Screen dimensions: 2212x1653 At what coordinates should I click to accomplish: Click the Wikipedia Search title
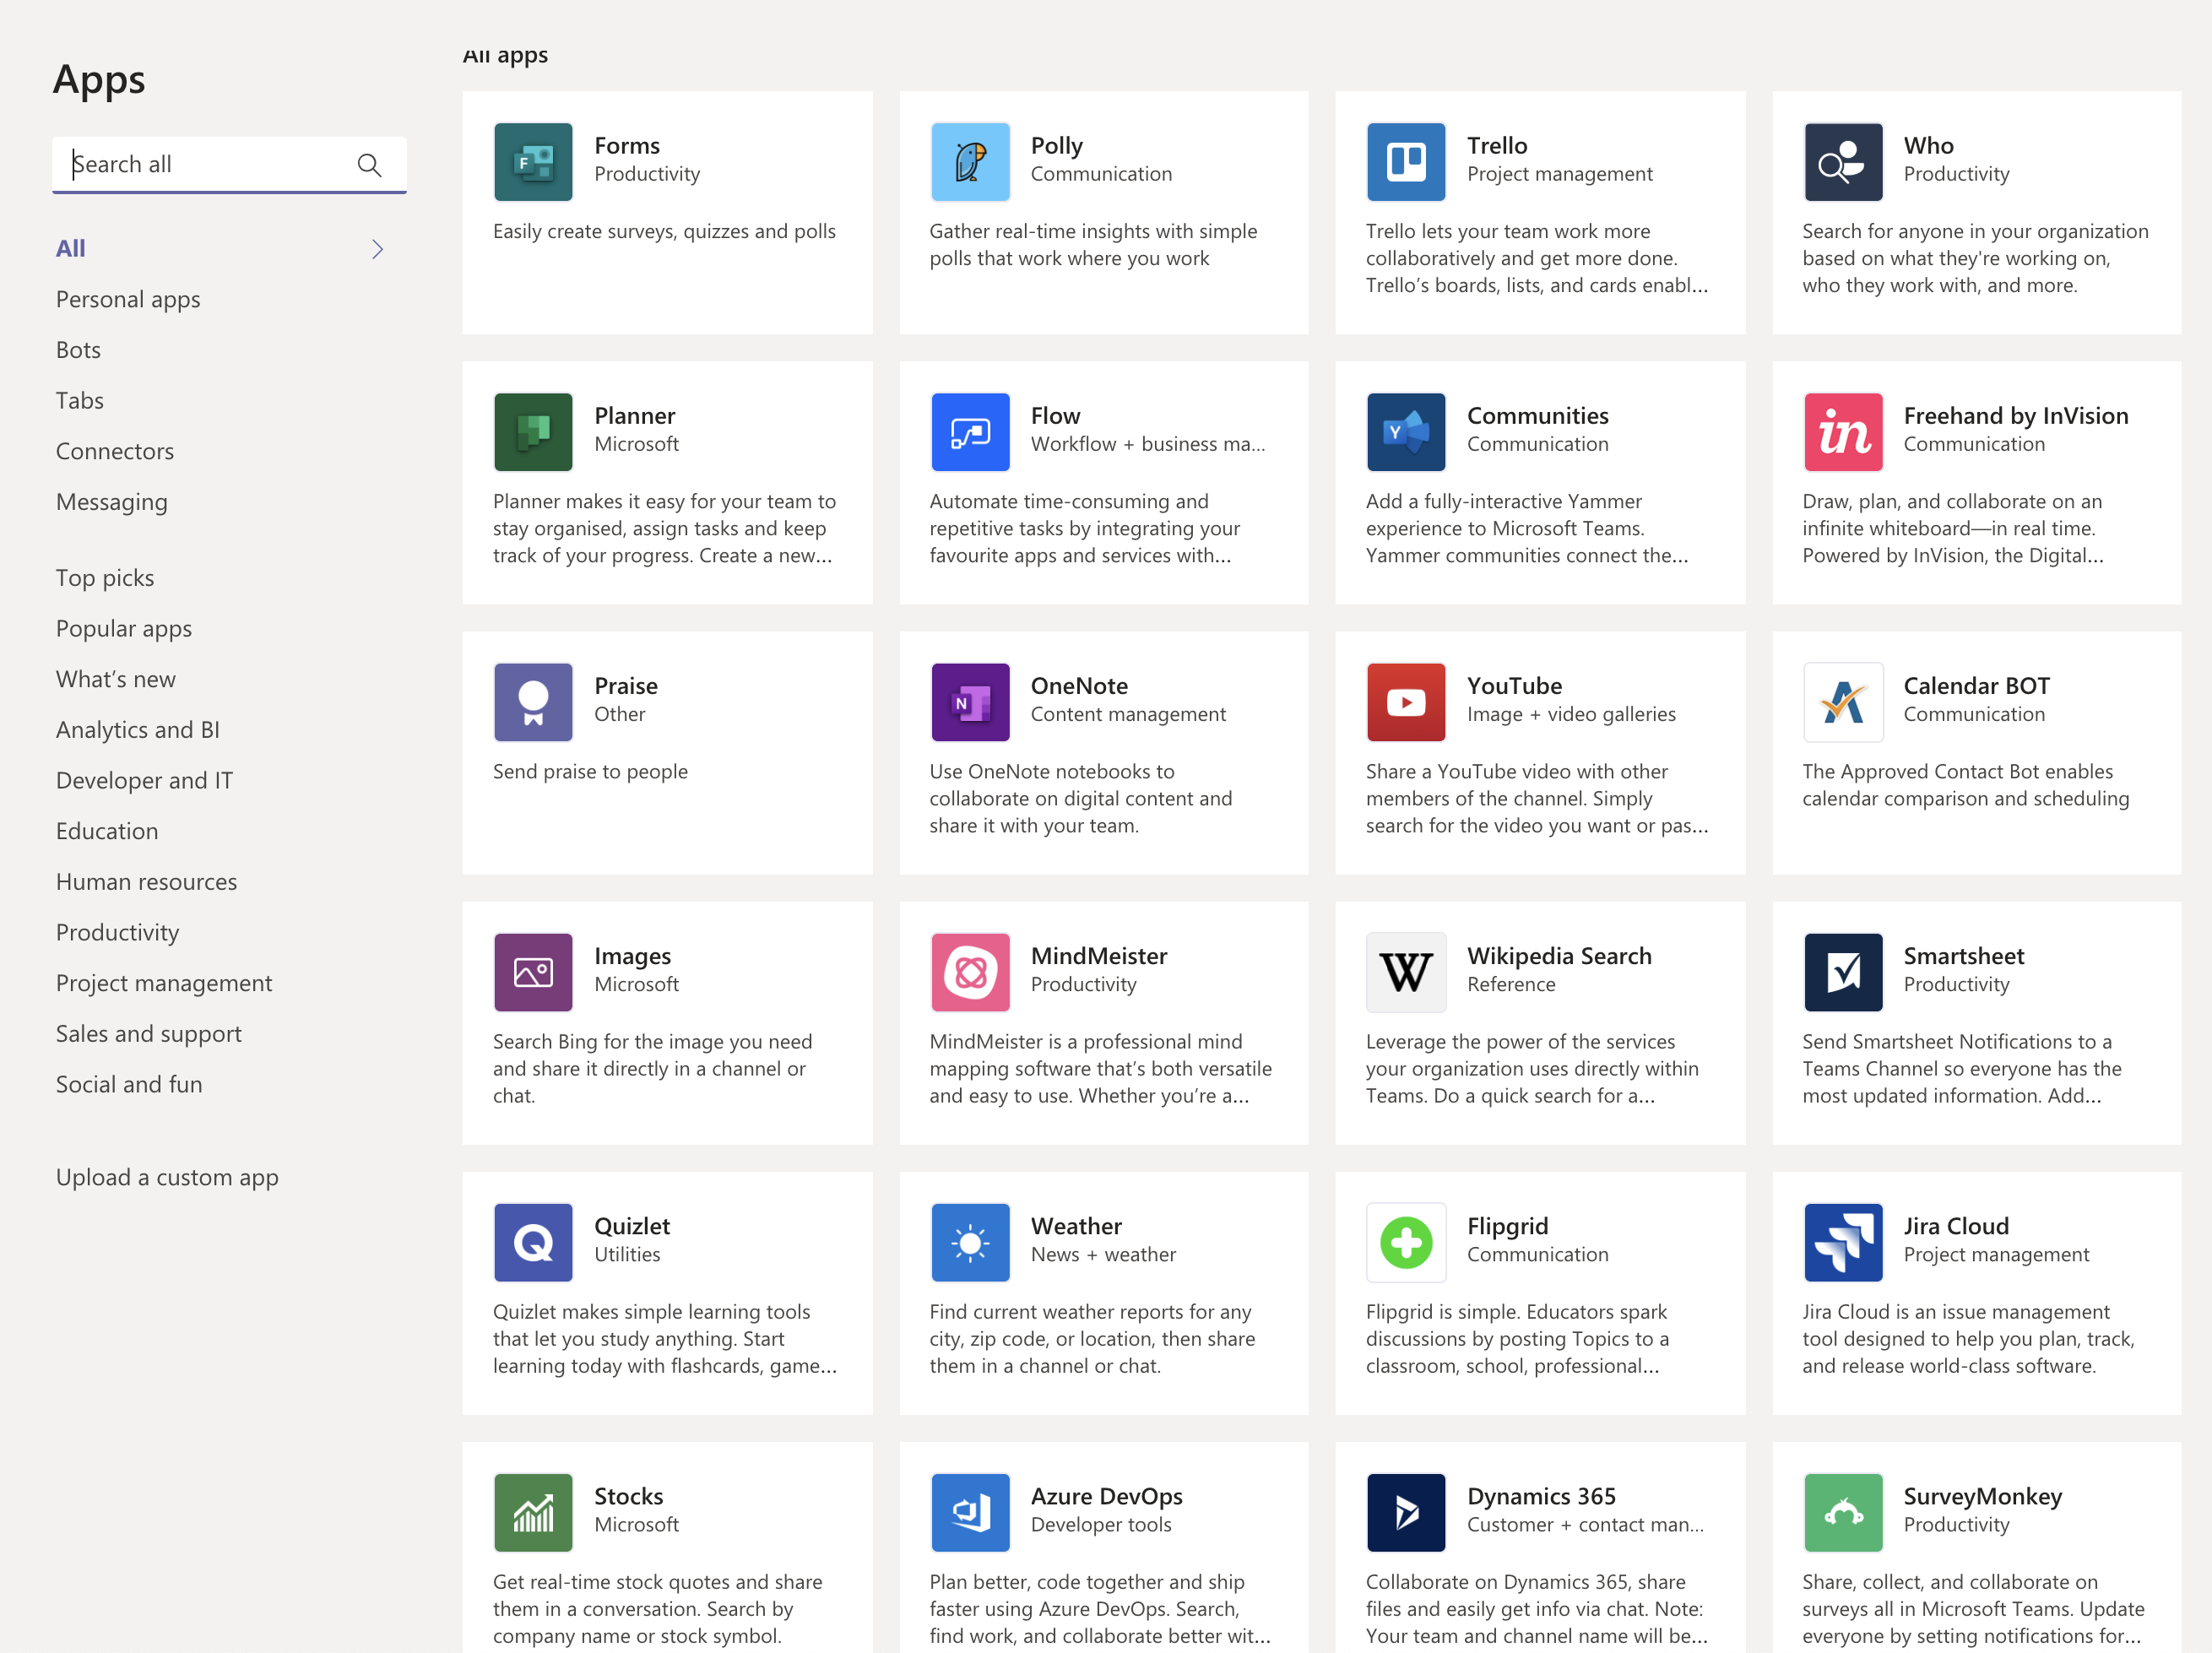(1559, 956)
